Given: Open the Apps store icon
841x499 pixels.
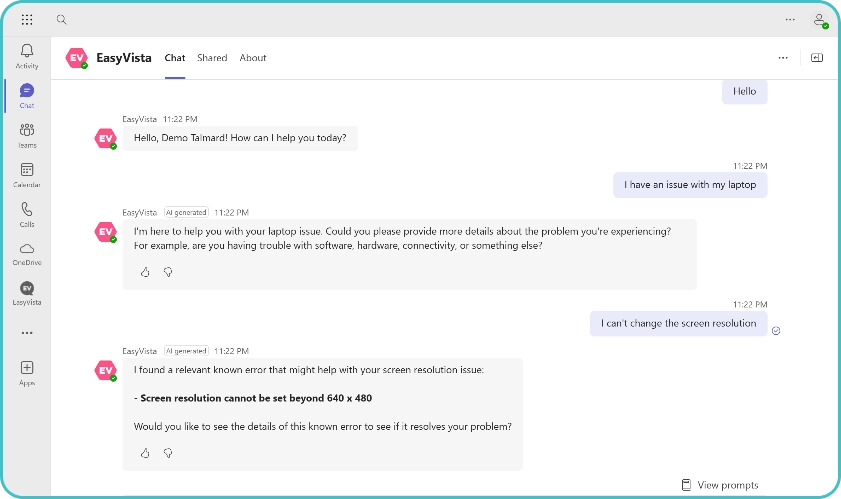Looking at the screenshot, I should pyautogui.click(x=27, y=371).
